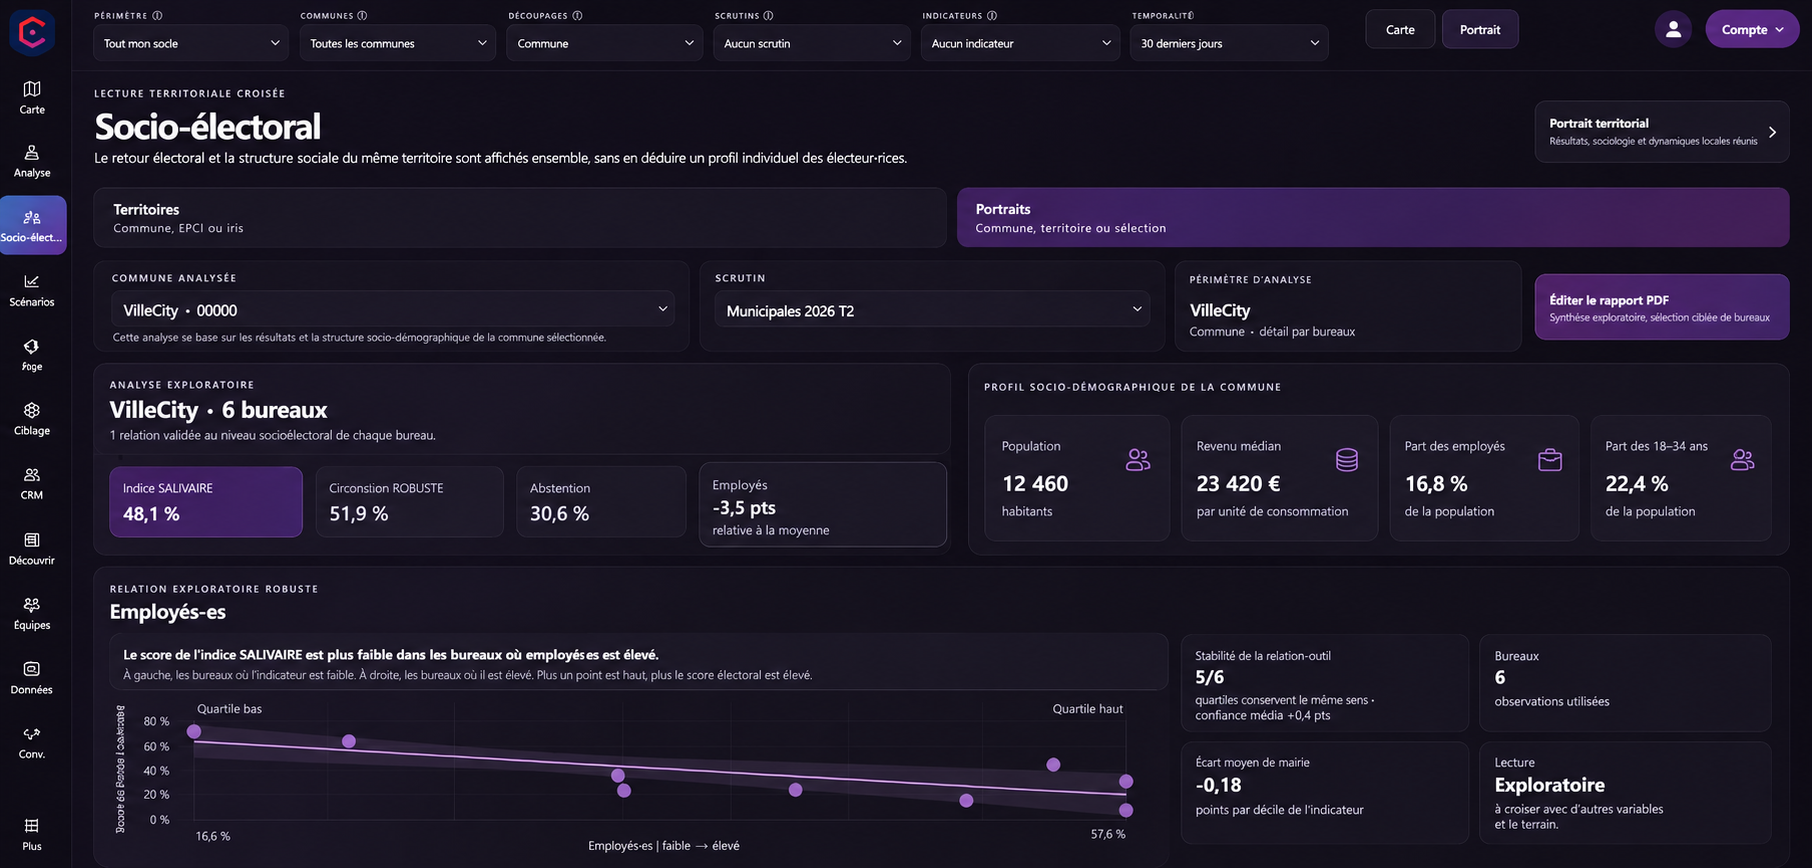Viewport: 1812px width, 868px height.
Task: Select the Indice SALIVAIRE card
Action: 206,502
